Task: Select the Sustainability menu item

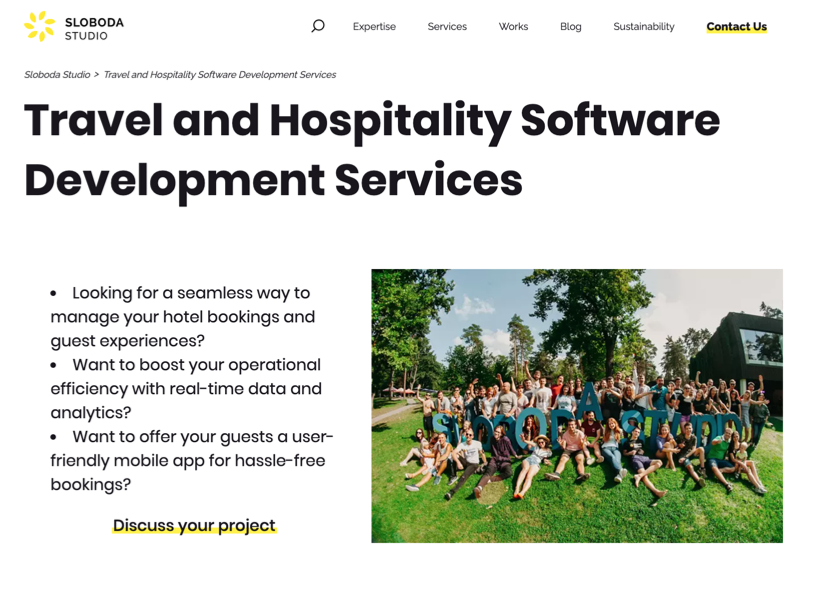Action: [x=643, y=26]
